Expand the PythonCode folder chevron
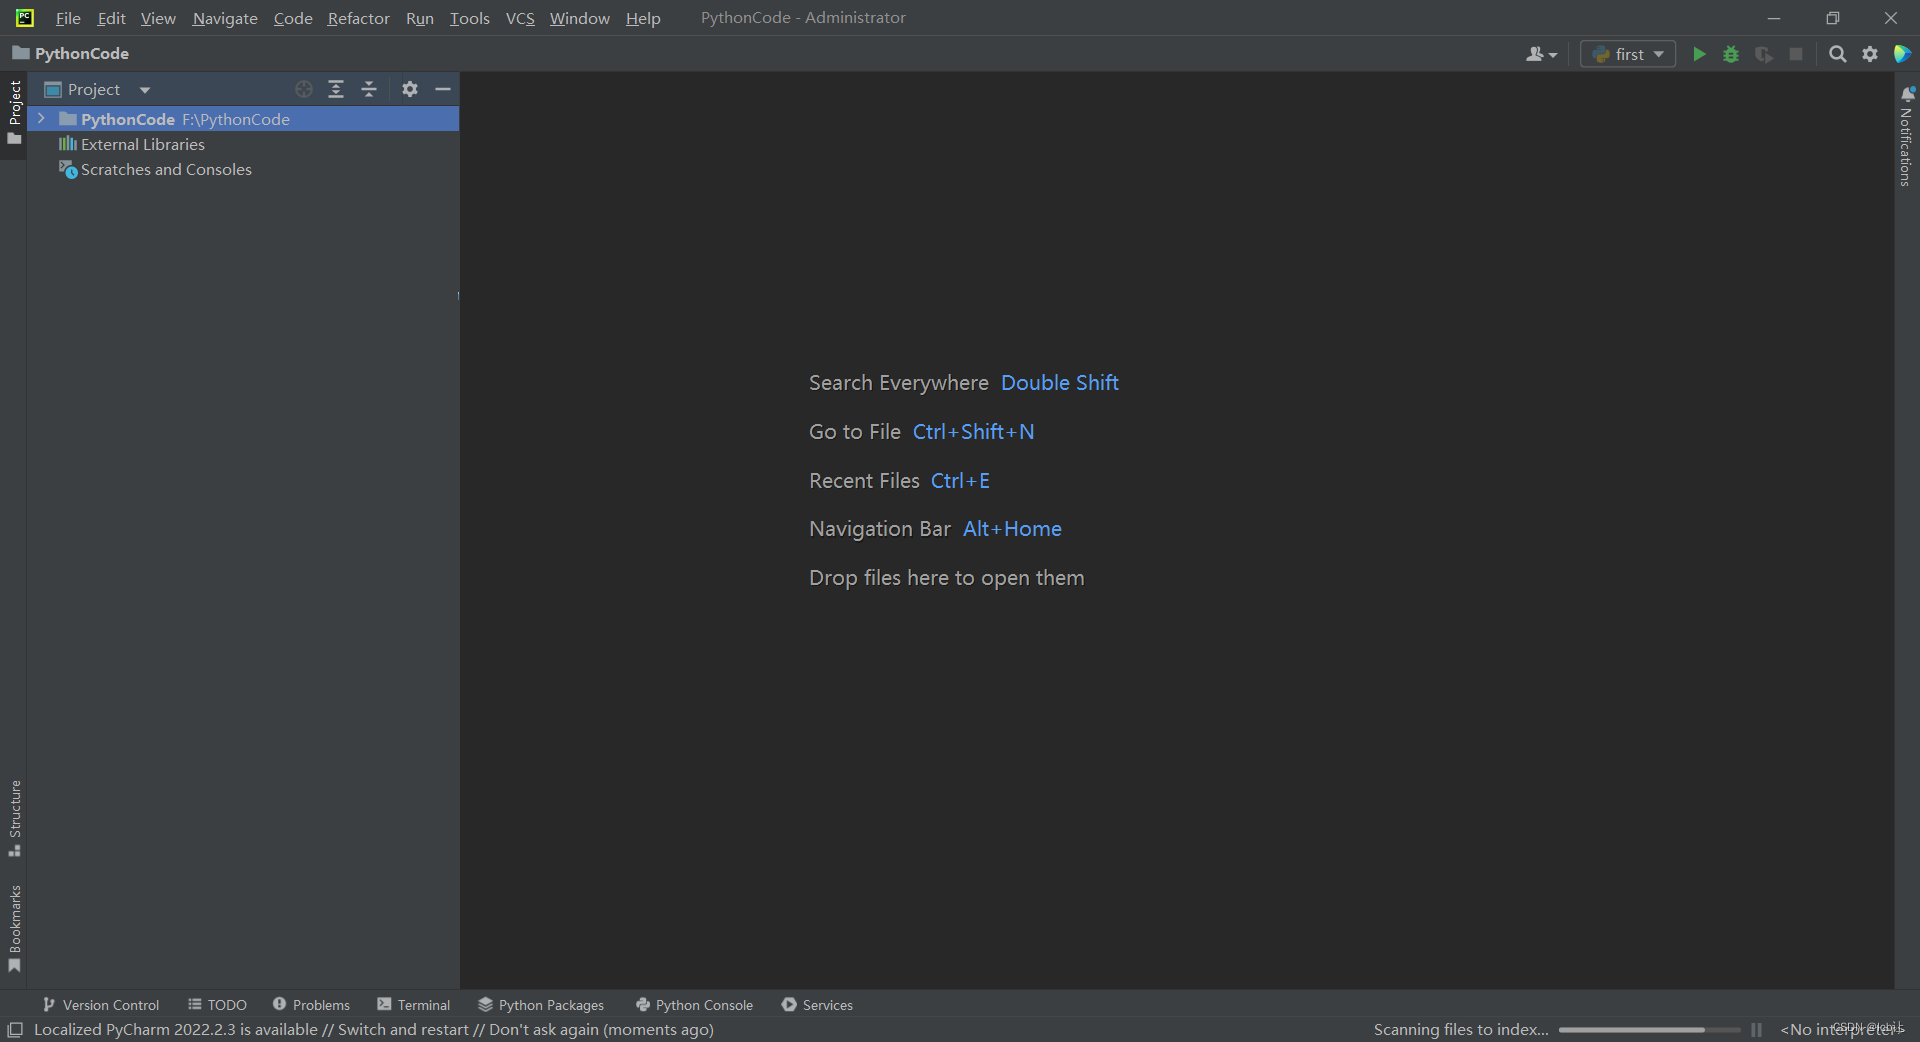1920x1042 pixels. [41, 119]
